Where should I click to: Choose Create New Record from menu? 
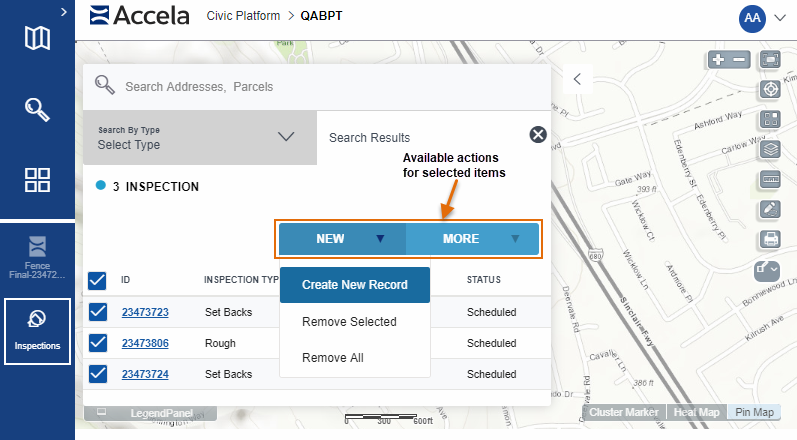coord(355,285)
